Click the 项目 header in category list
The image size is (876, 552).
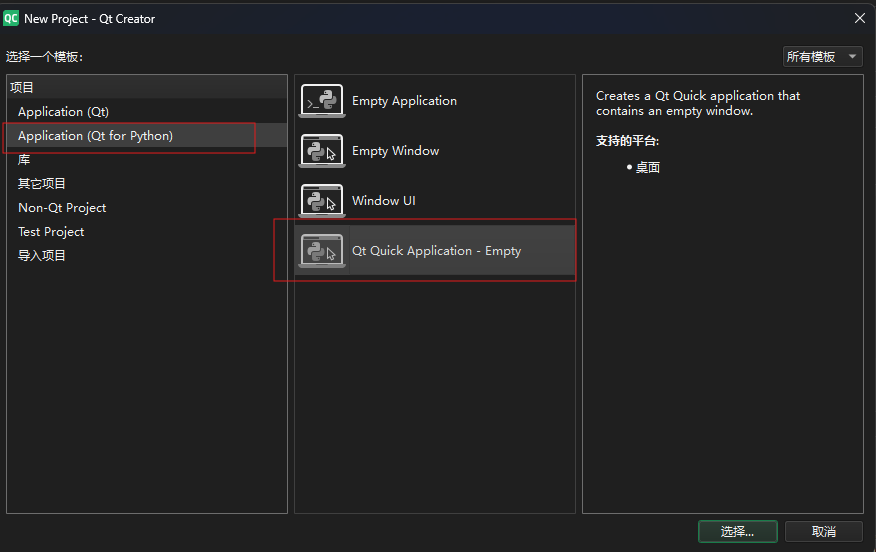pyautogui.click(x=147, y=87)
